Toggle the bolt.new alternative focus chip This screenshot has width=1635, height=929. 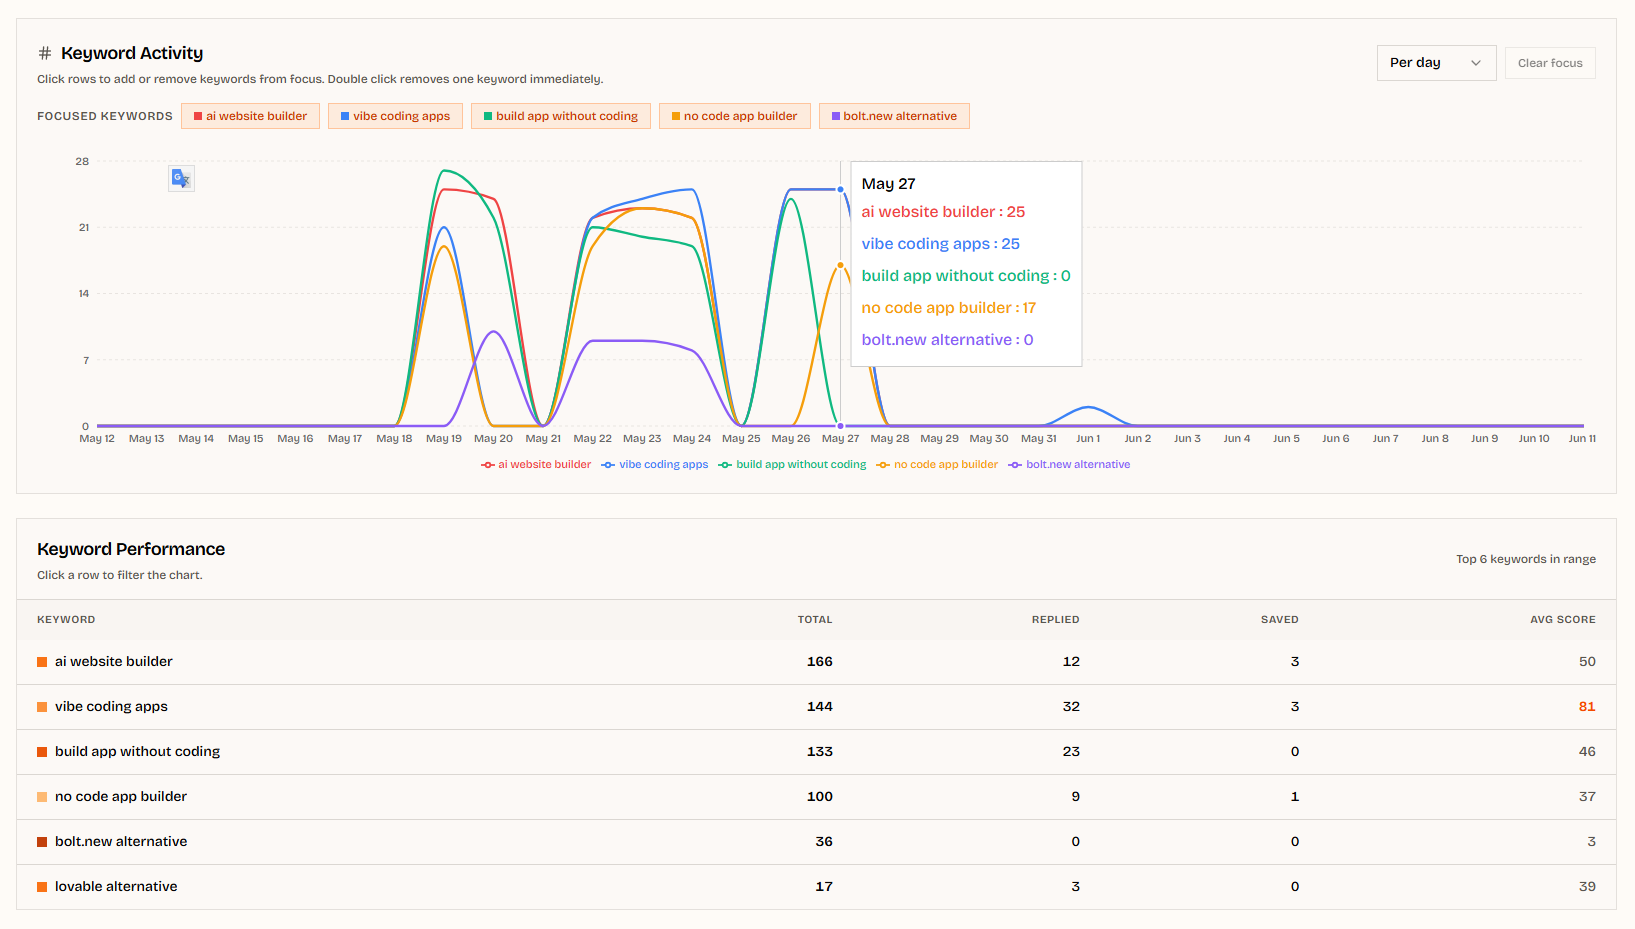tap(894, 116)
